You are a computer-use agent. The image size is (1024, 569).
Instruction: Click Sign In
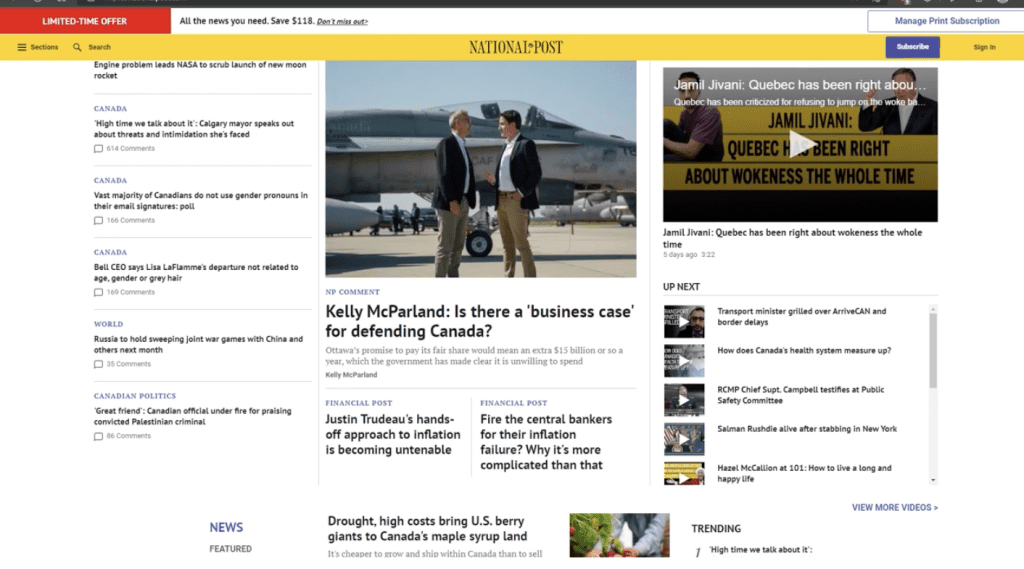pyautogui.click(x=984, y=47)
